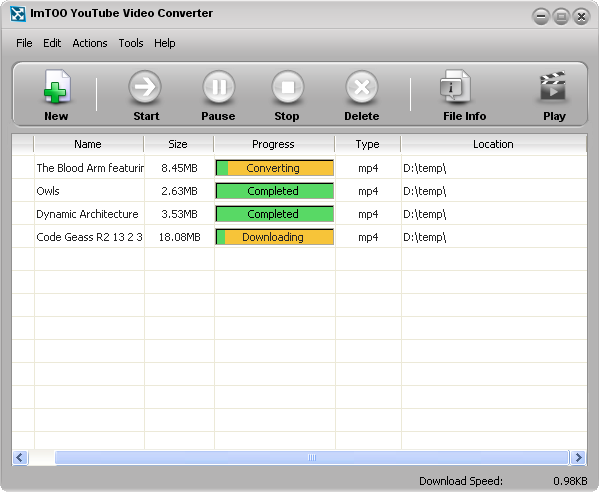The height and width of the screenshot is (492, 599).
Task: Select the Converting progress bar
Action: pos(274,168)
